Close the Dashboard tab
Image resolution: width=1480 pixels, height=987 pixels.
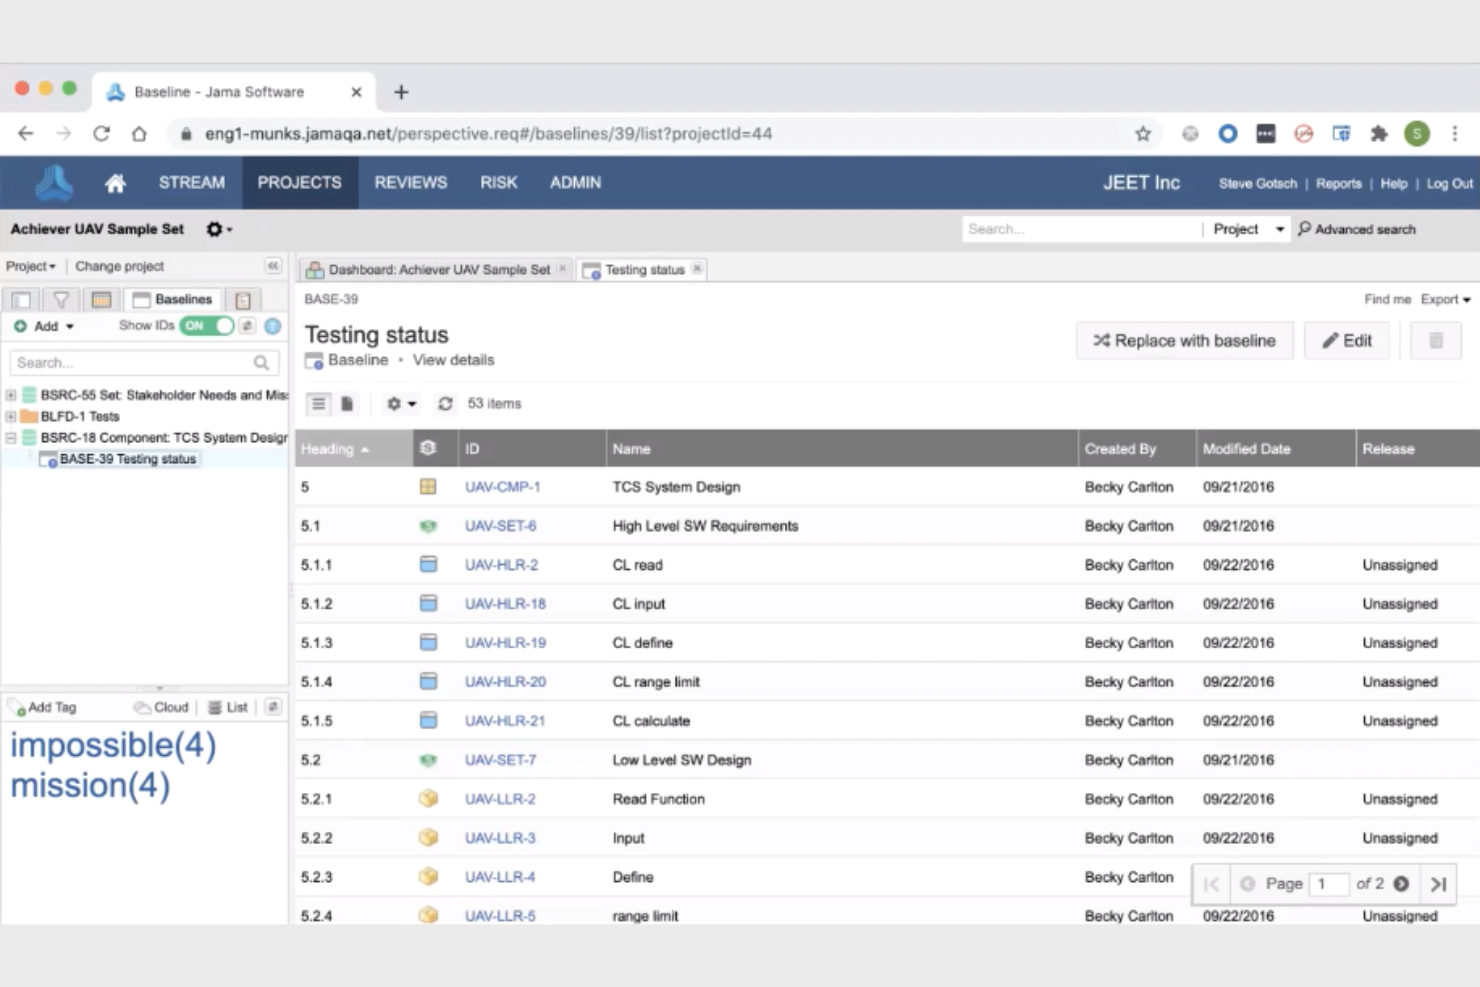pyautogui.click(x=563, y=269)
